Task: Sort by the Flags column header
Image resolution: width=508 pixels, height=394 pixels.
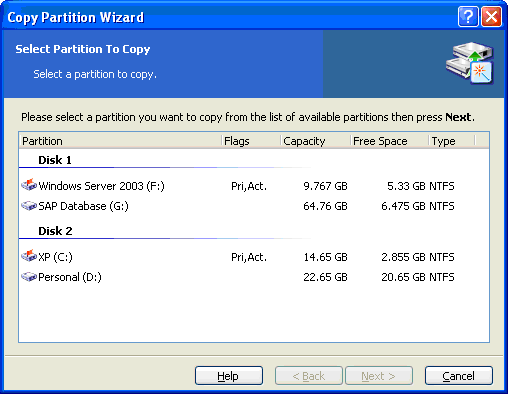Action: coord(251,141)
